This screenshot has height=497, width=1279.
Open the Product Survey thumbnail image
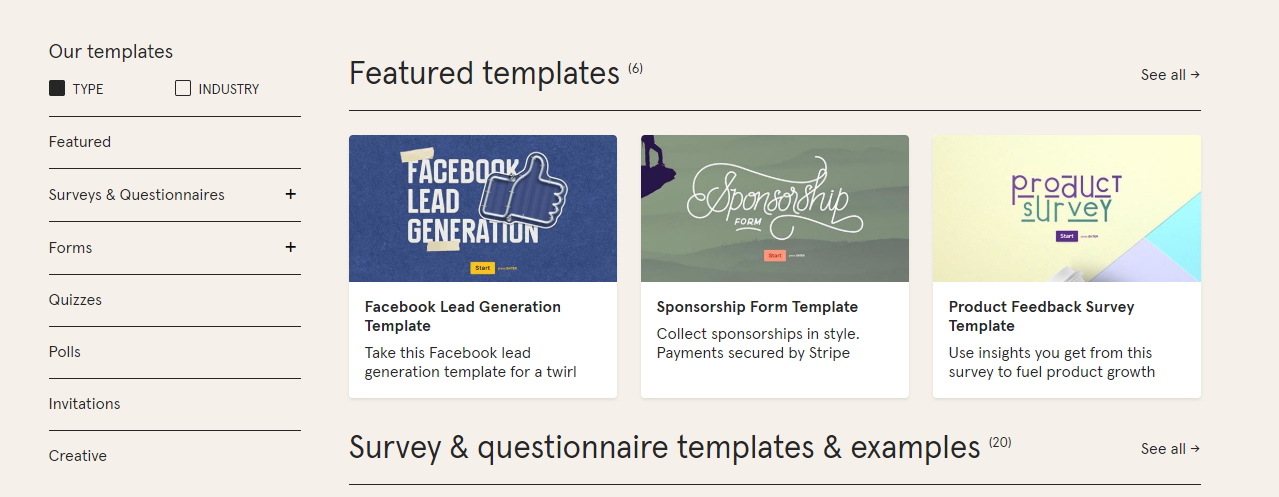pos(1067,208)
